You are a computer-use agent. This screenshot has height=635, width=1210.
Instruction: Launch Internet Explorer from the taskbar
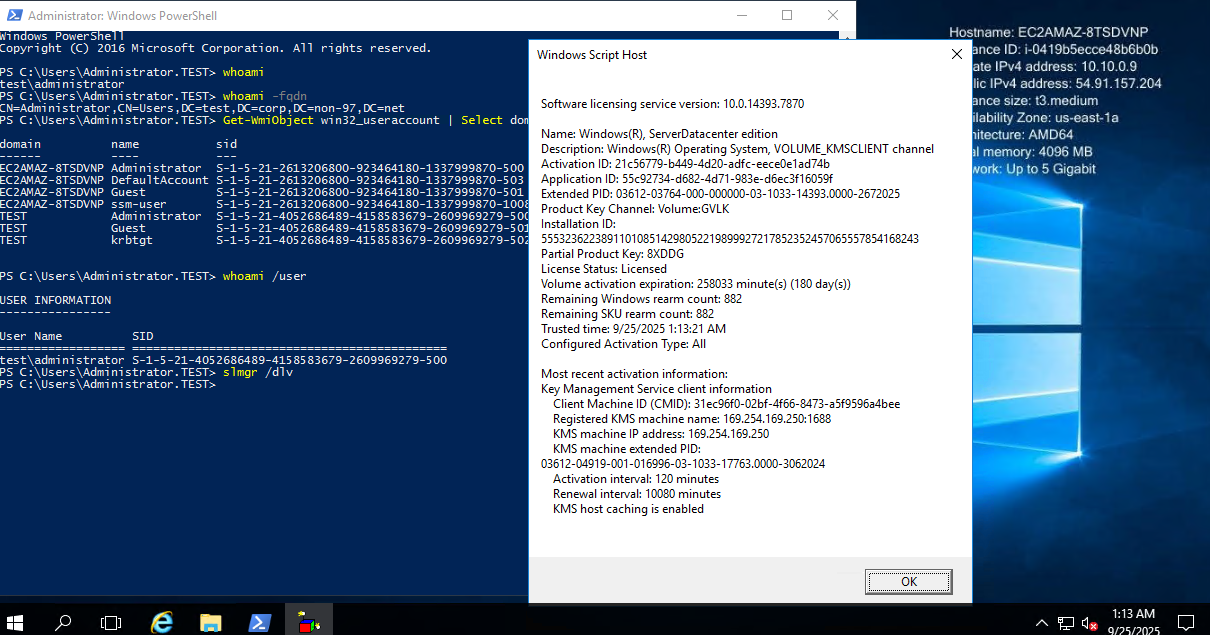(162, 621)
